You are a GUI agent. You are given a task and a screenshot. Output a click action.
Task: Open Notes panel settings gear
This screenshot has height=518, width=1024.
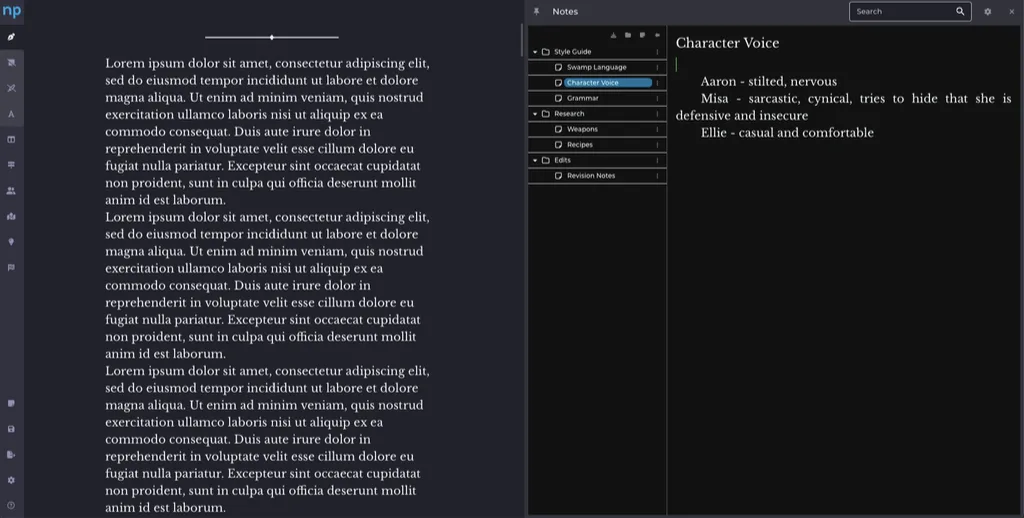point(987,12)
